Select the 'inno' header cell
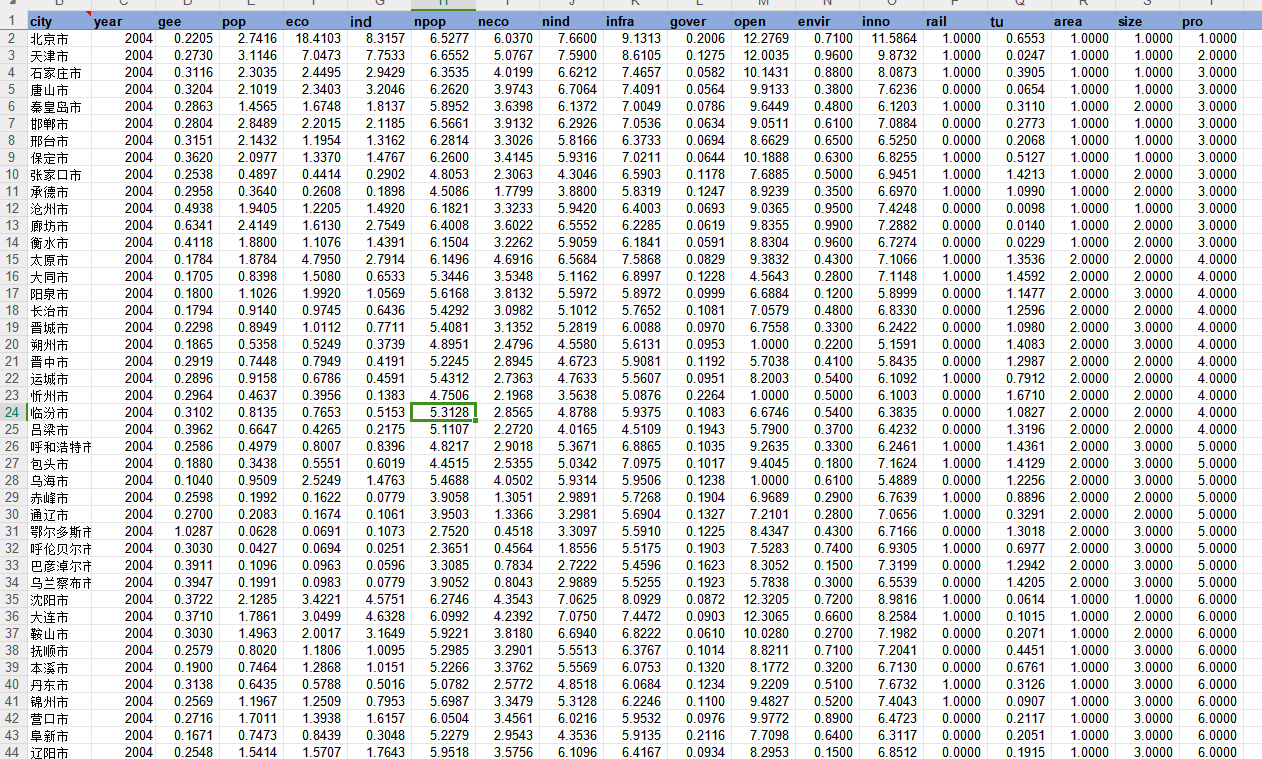Image resolution: width=1262 pixels, height=759 pixels. coord(891,22)
